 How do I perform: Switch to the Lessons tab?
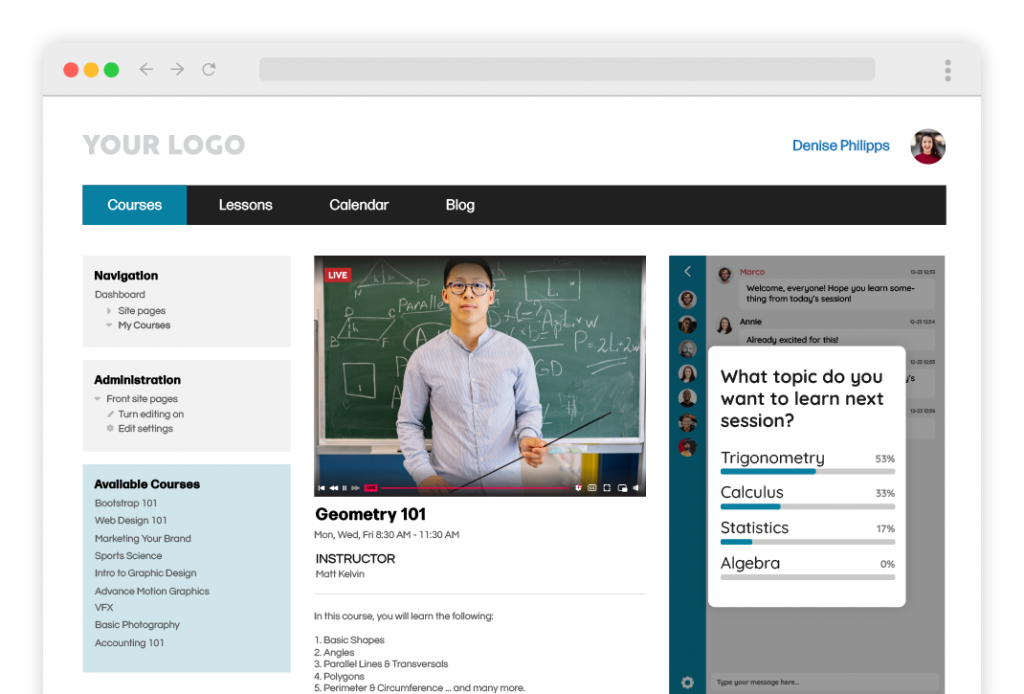click(x=245, y=205)
